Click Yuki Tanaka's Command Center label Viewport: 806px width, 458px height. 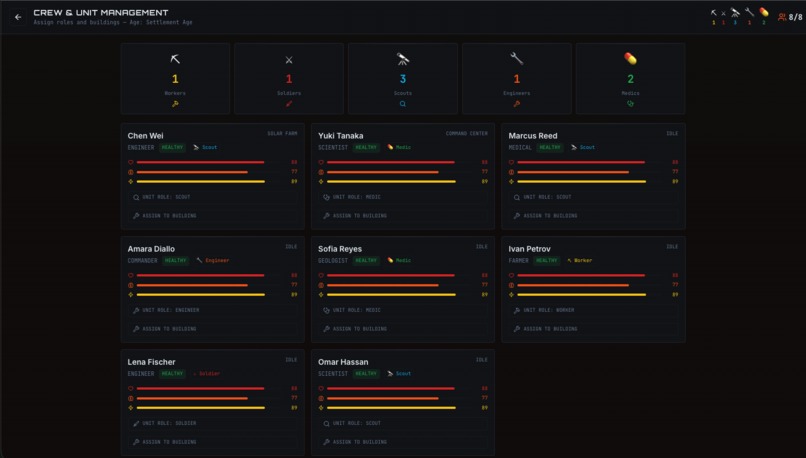pos(467,134)
